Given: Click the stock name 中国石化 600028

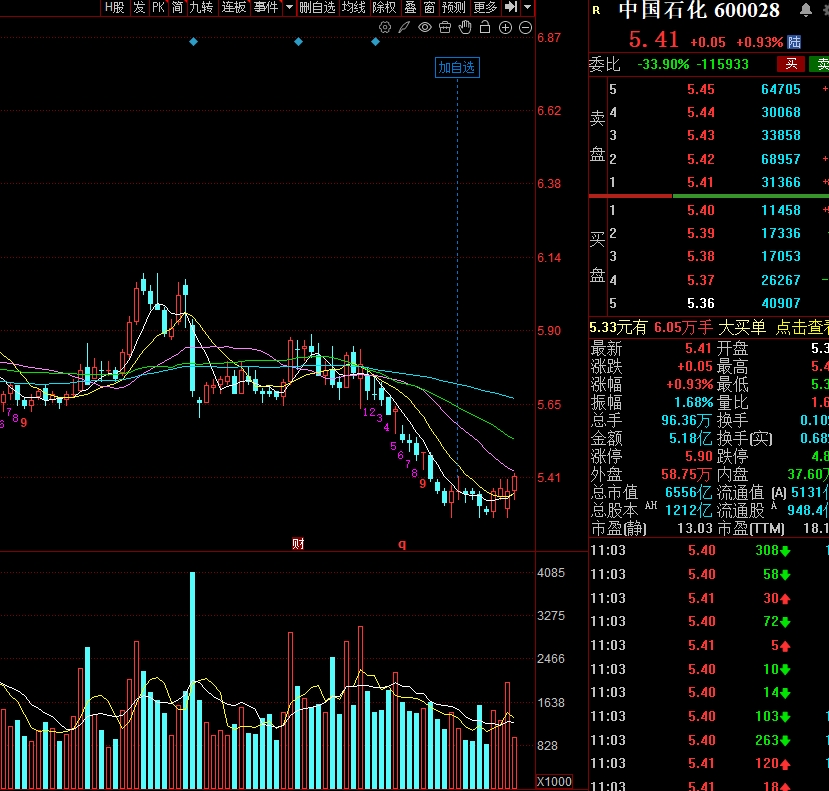Looking at the screenshot, I should coord(699,10).
